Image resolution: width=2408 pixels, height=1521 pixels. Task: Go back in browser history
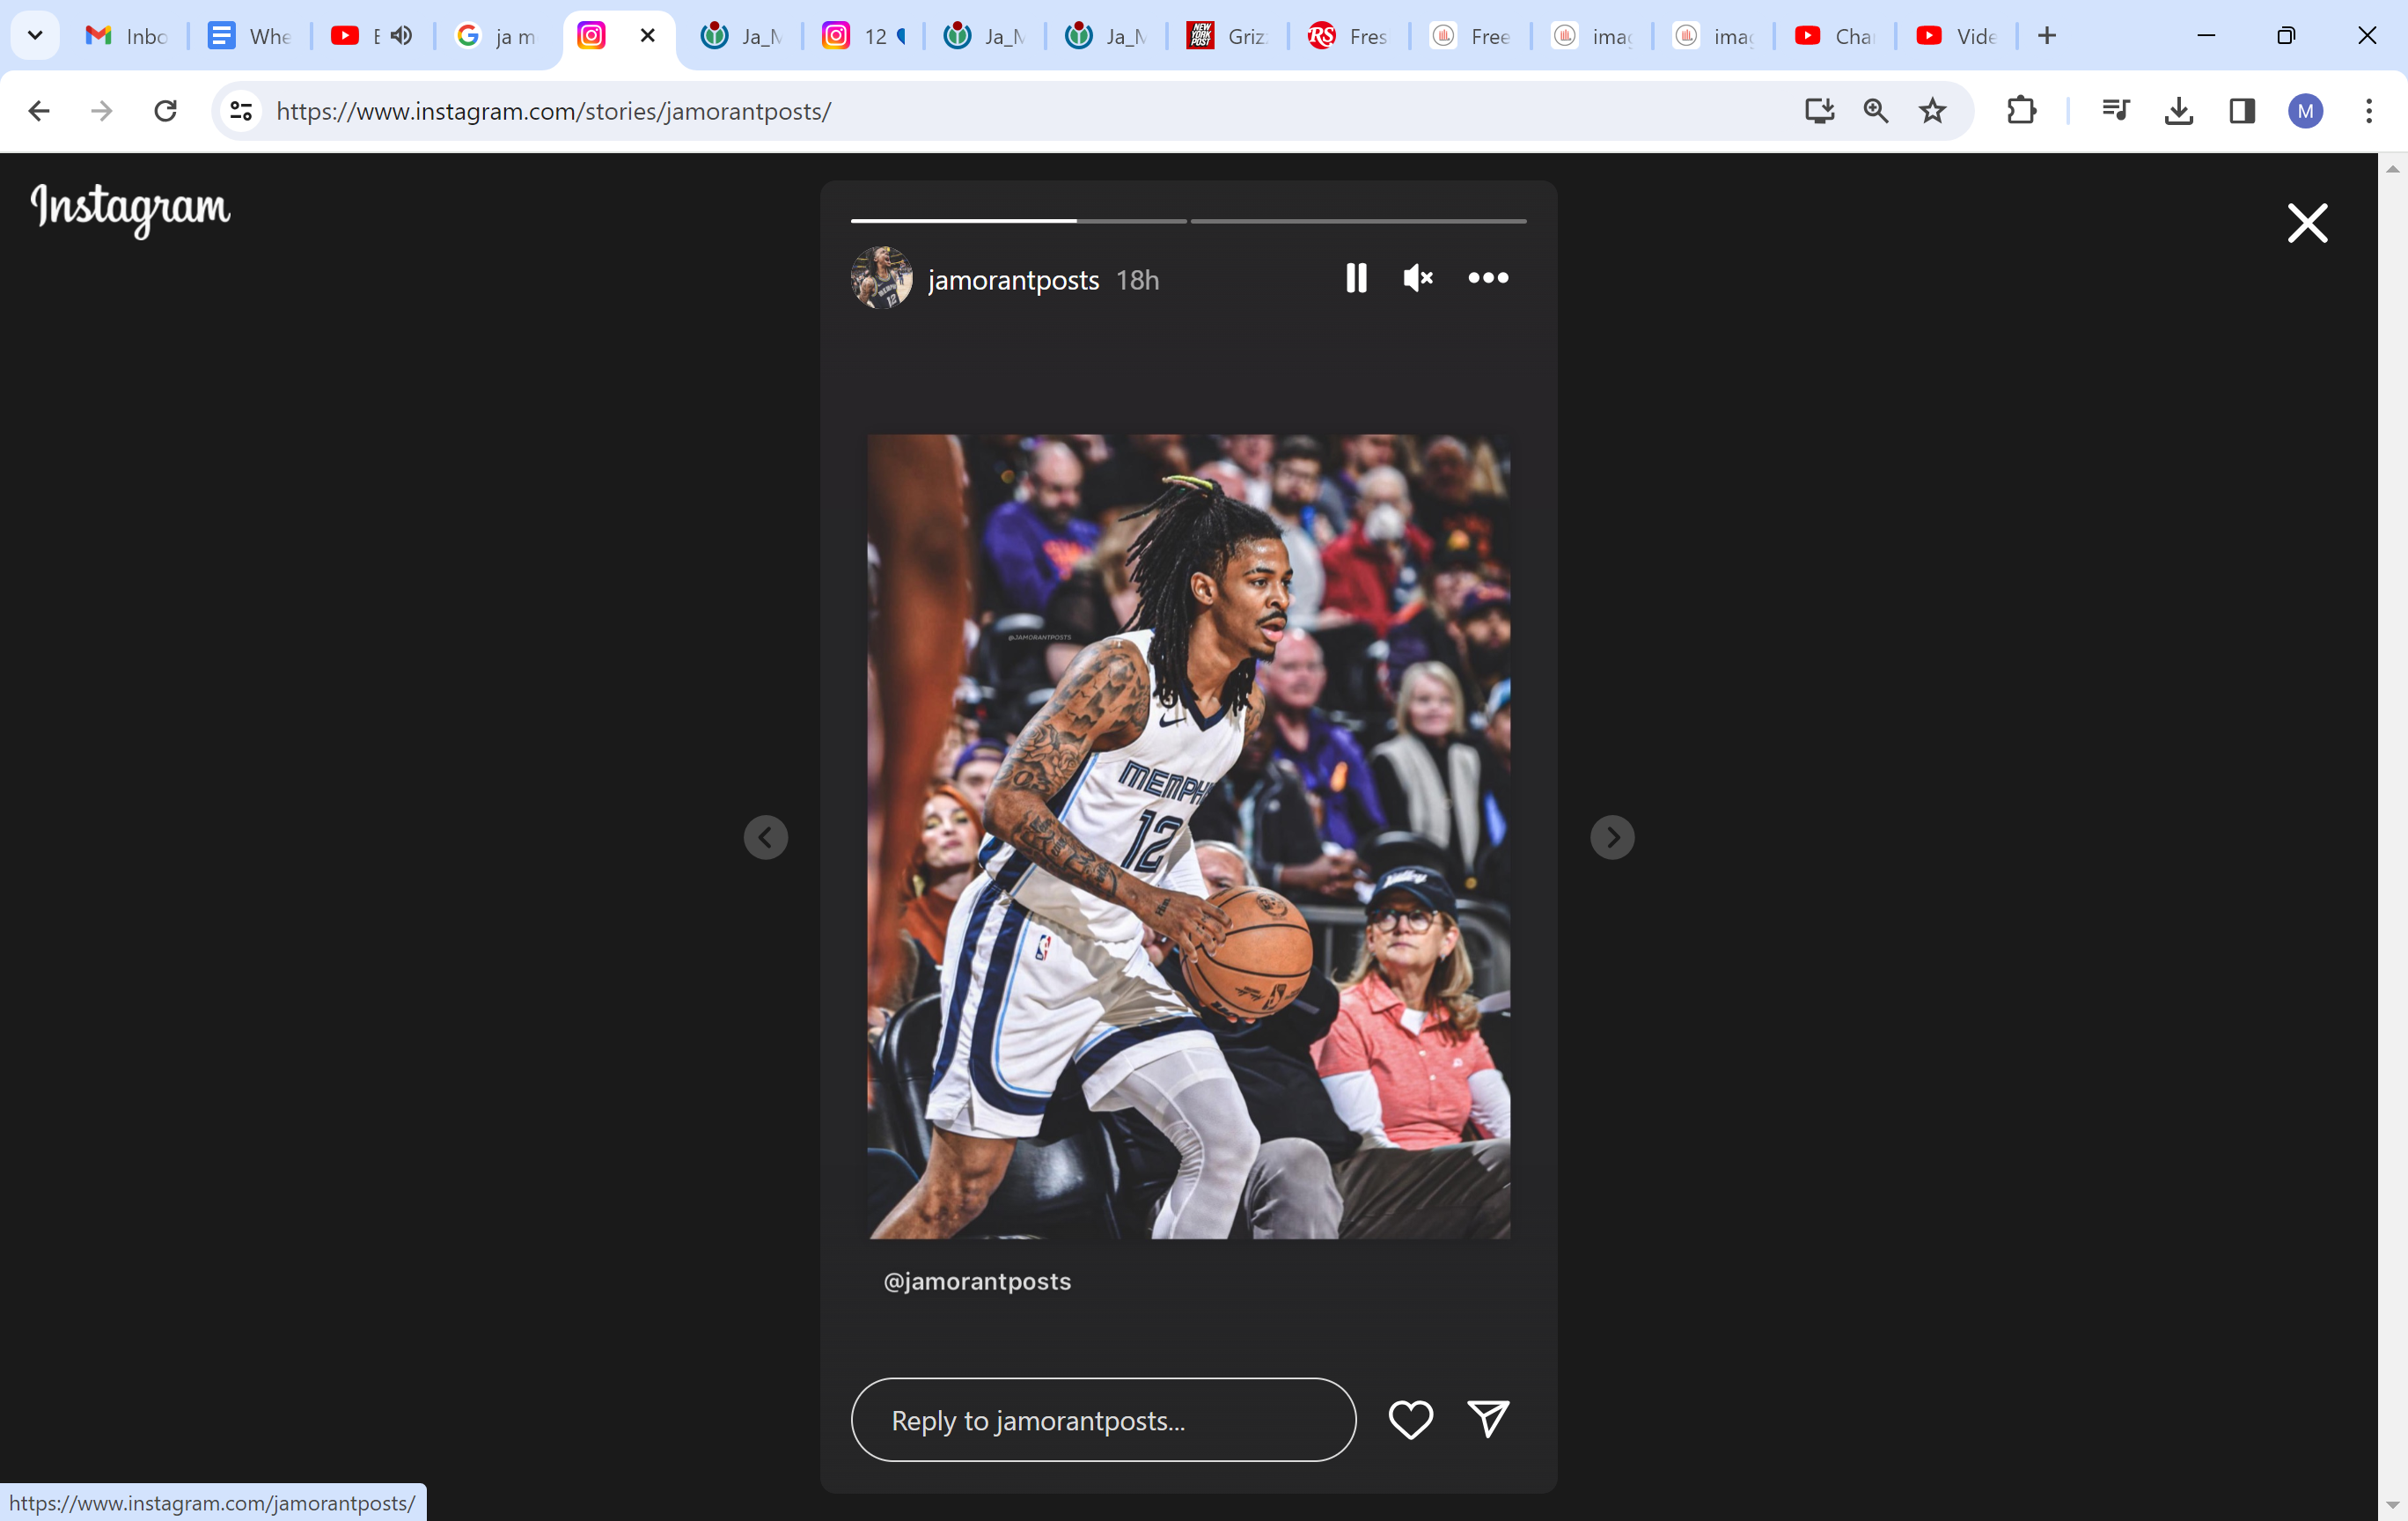tap(38, 111)
